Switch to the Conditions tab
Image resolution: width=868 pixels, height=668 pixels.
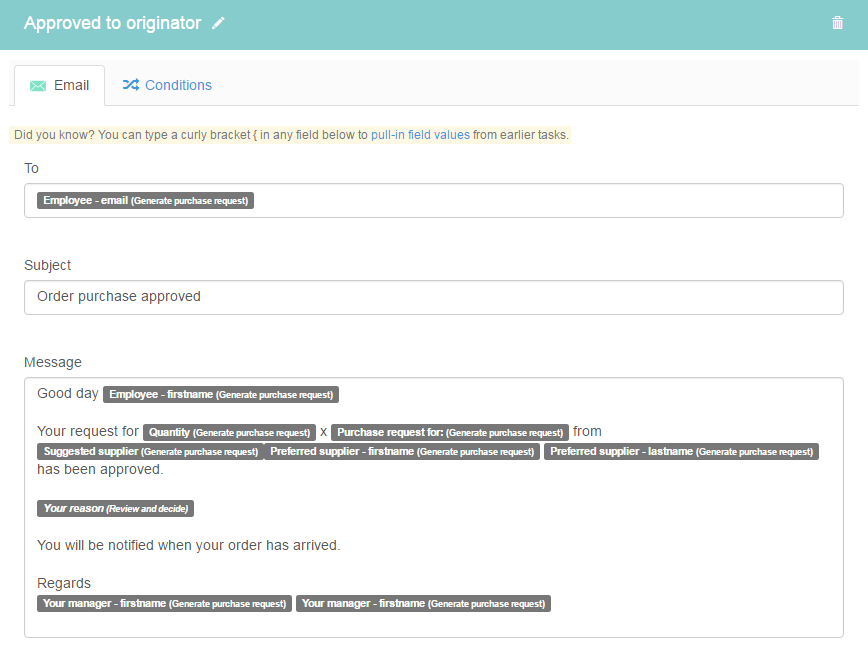(x=167, y=85)
